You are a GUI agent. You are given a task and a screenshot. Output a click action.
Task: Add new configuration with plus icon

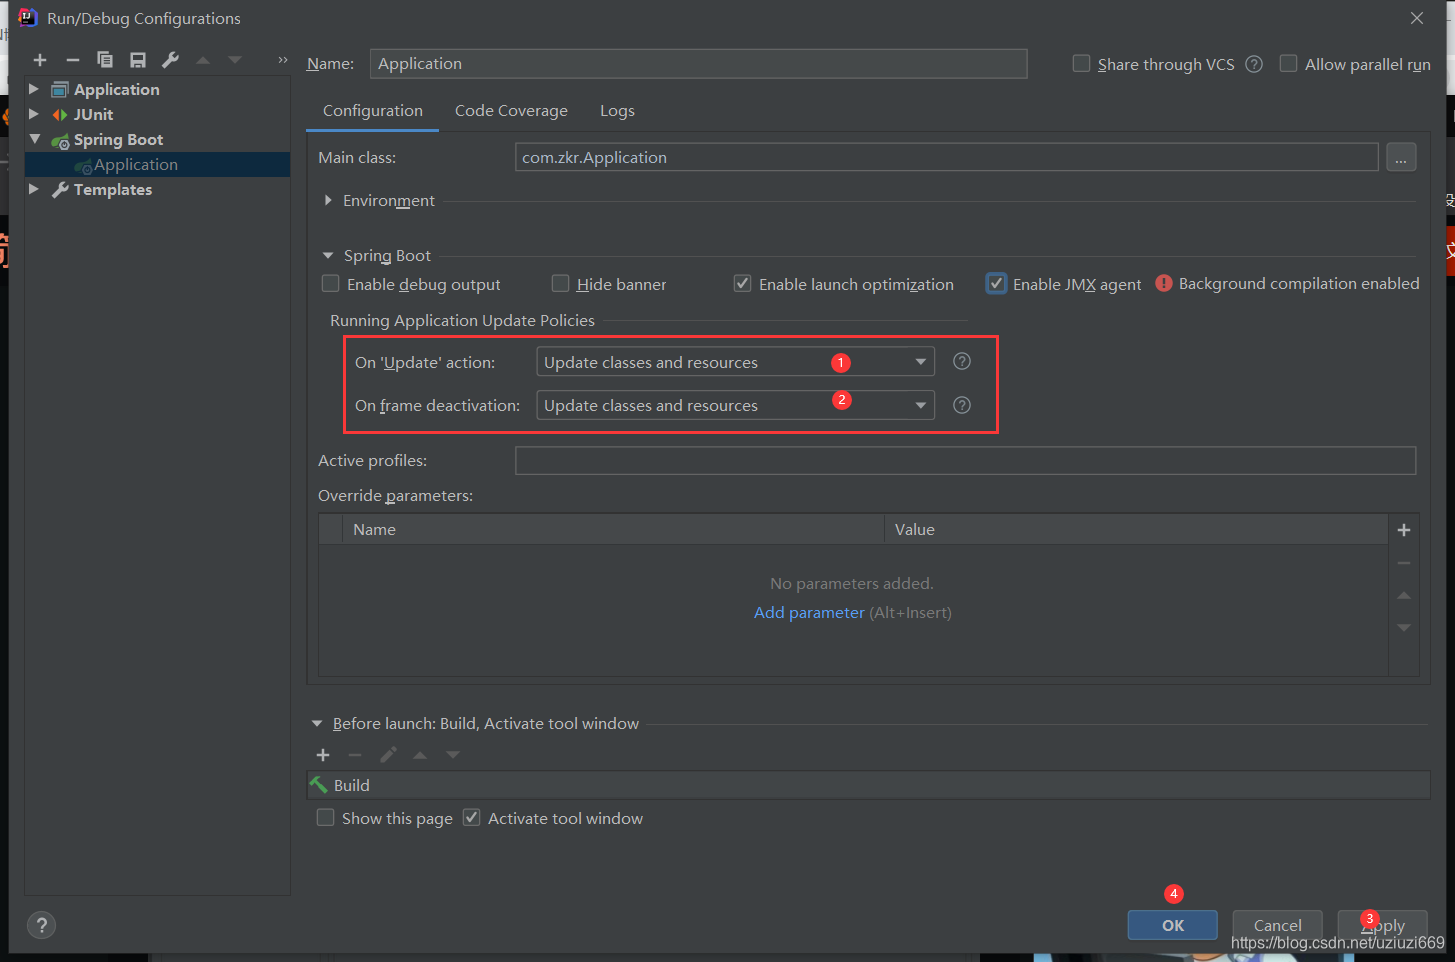coord(40,60)
